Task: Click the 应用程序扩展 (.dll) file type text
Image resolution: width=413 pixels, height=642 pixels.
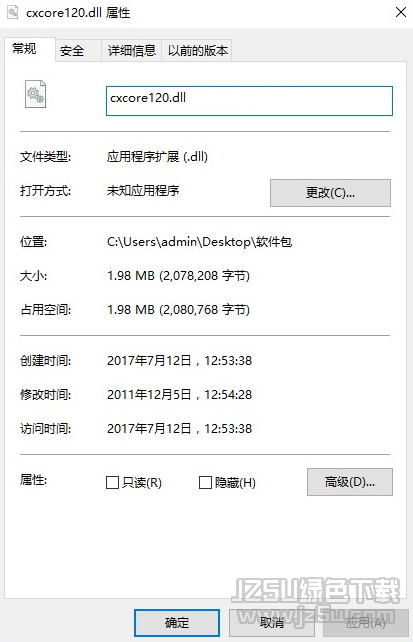Action: click(157, 156)
